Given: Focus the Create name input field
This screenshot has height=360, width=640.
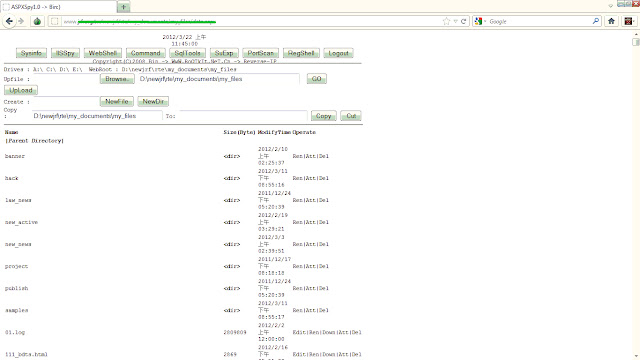Looking at the screenshot, I should pos(66,101).
